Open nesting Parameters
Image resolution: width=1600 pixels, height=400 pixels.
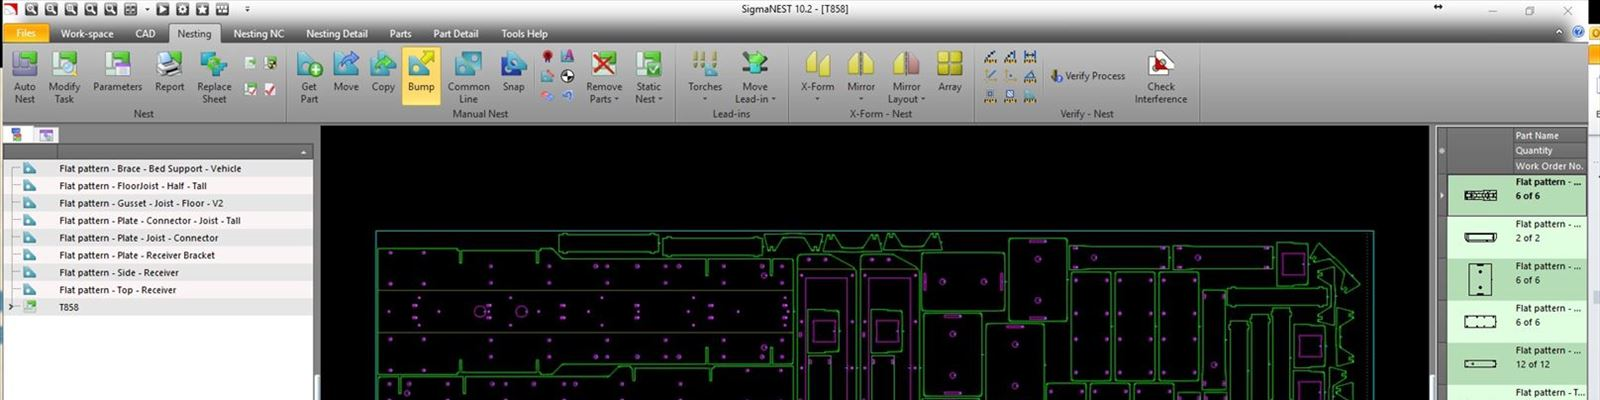point(117,72)
